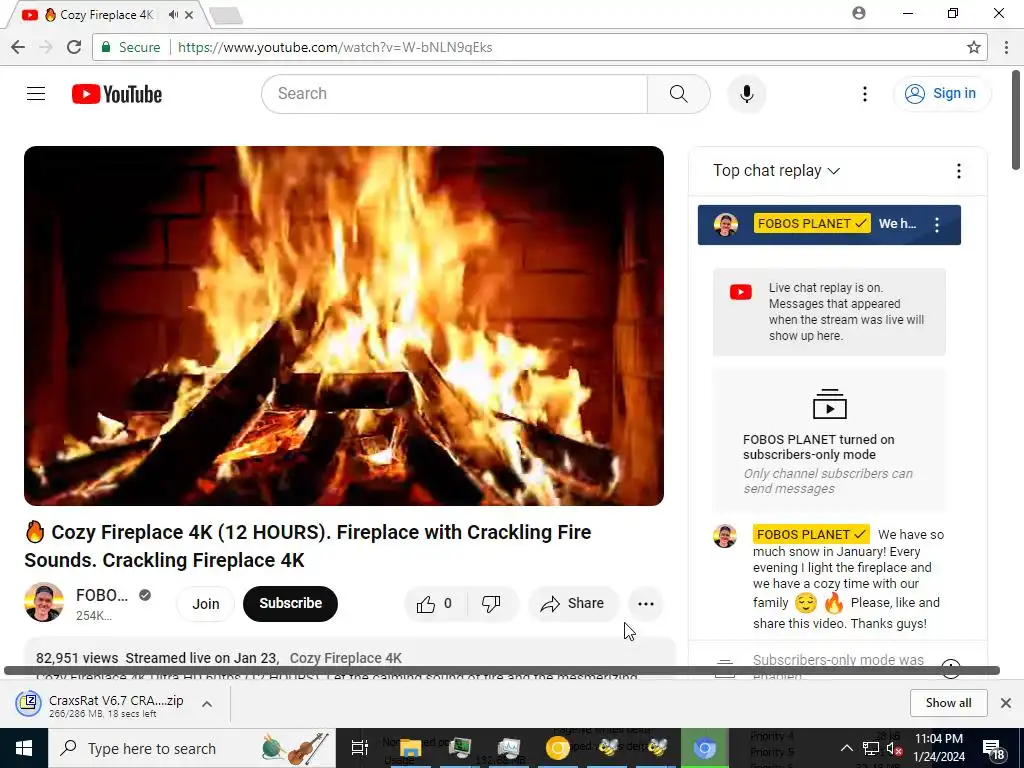The width and height of the screenshot is (1024, 768).
Task: Open the Chrome profile avatar
Action: coord(859,13)
